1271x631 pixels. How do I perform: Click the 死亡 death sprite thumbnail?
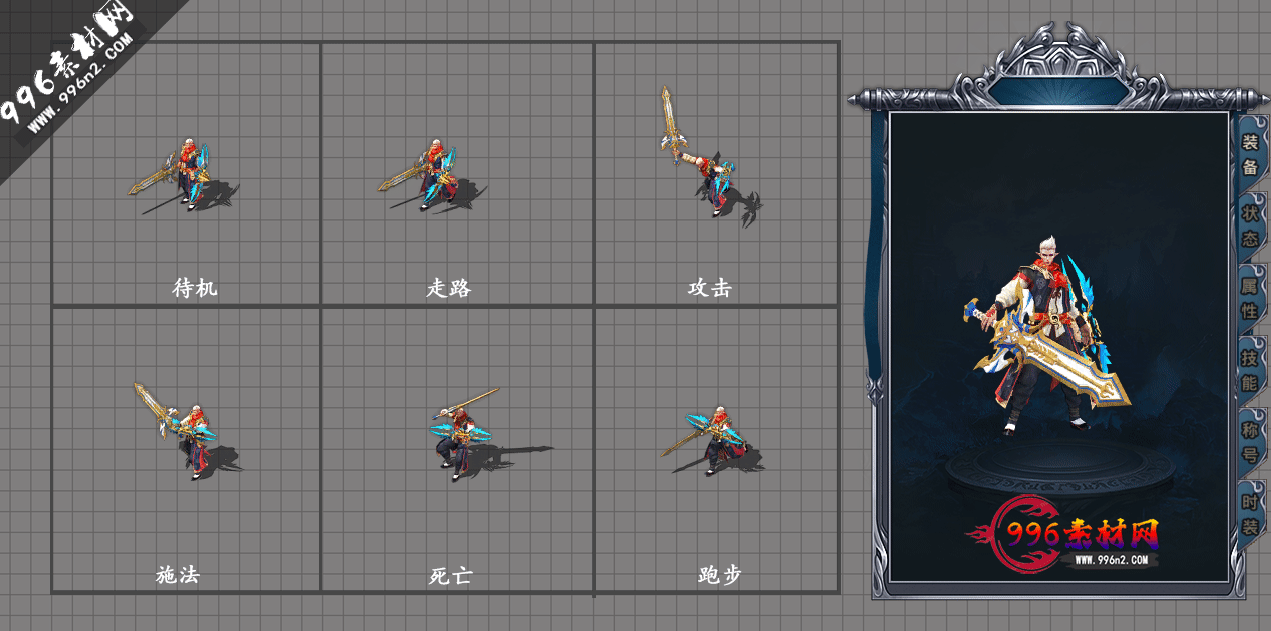pyautogui.click(x=490, y=435)
